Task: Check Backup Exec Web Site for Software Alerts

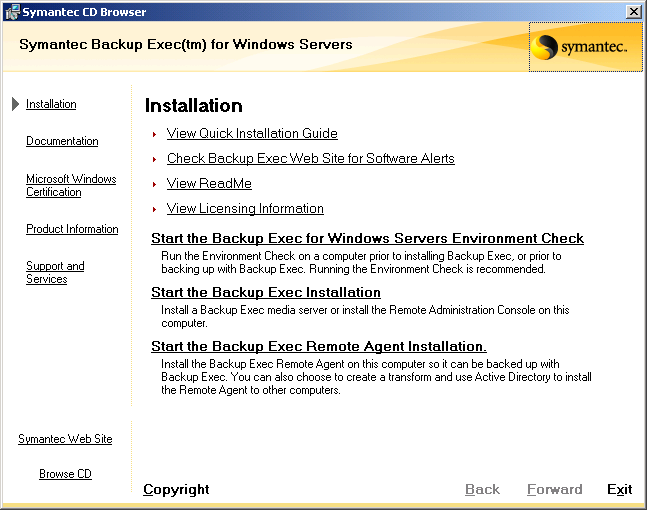Action: 311,158
